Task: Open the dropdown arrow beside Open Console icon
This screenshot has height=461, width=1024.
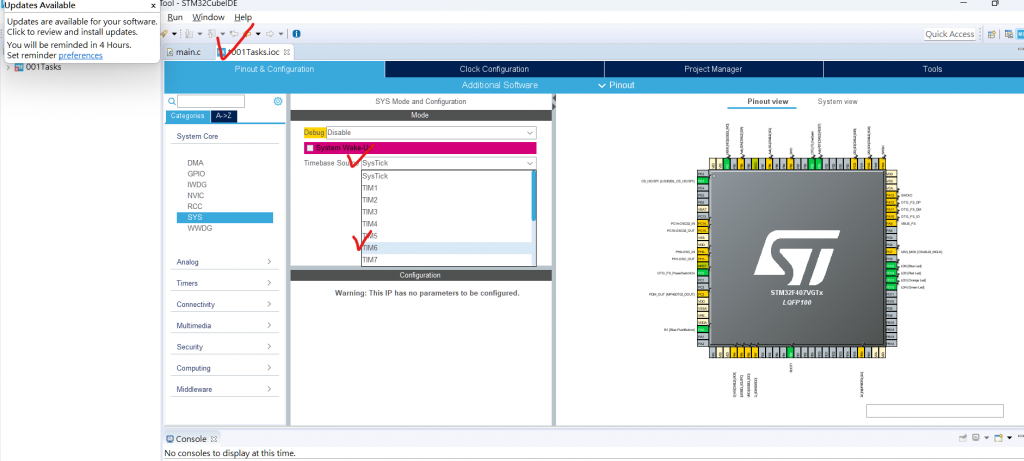Action: pos(1009,438)
